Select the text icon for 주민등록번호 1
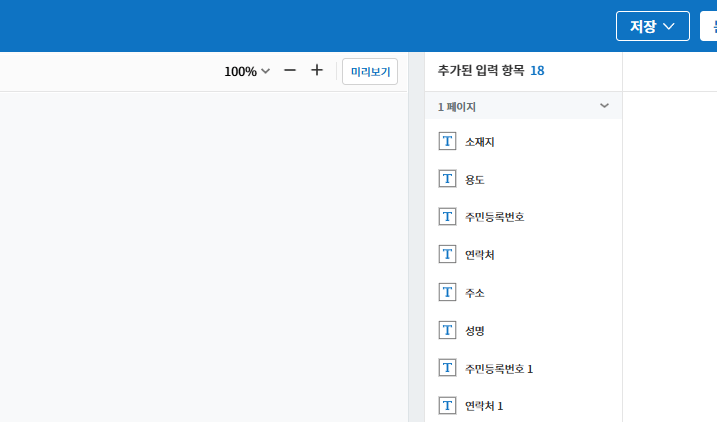This screenshot has width=717, height=422. (447, 368)
